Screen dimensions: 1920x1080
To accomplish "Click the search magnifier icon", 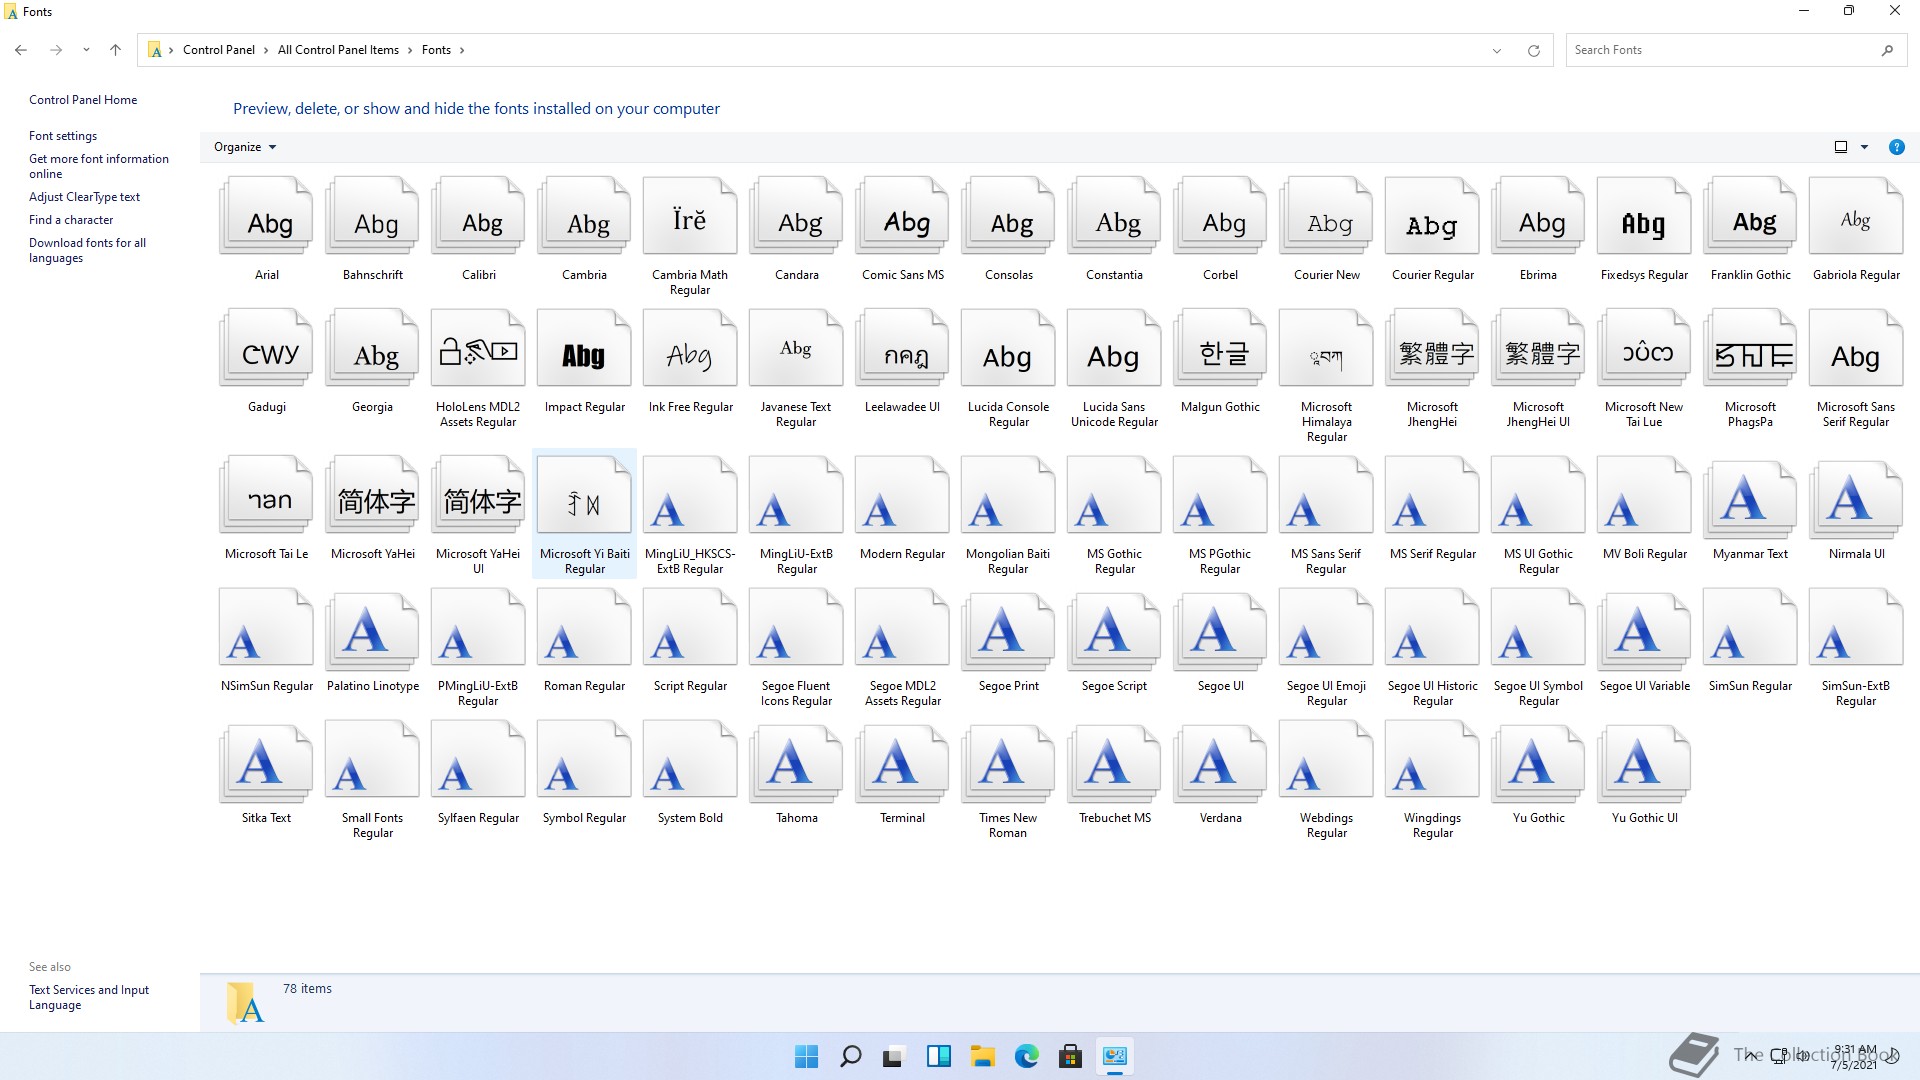I will pyautogui.click(x=1887, y=50).
